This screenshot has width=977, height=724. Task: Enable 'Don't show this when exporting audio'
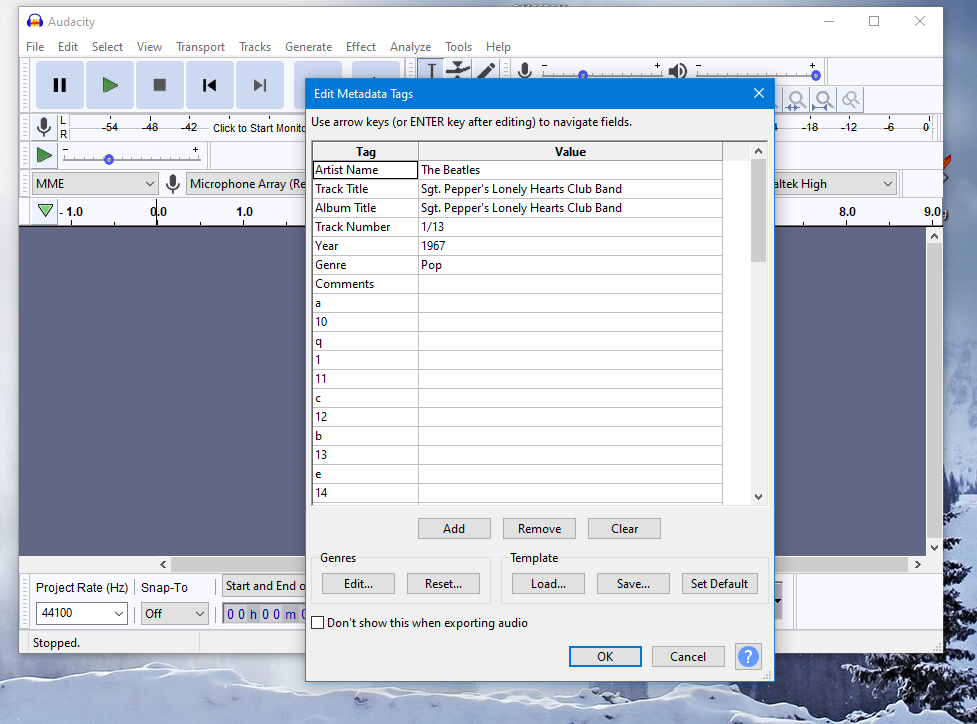[x=317, y=621]
